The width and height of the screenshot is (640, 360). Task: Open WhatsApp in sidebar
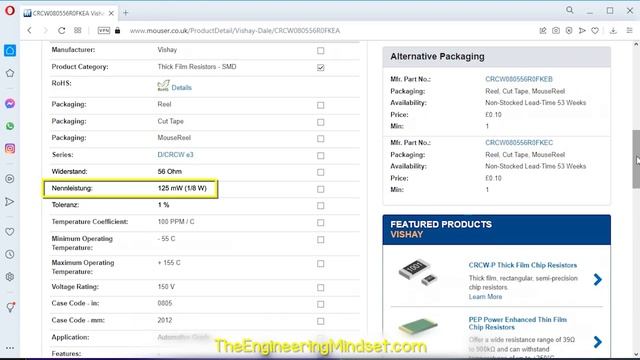click(10, 126)
